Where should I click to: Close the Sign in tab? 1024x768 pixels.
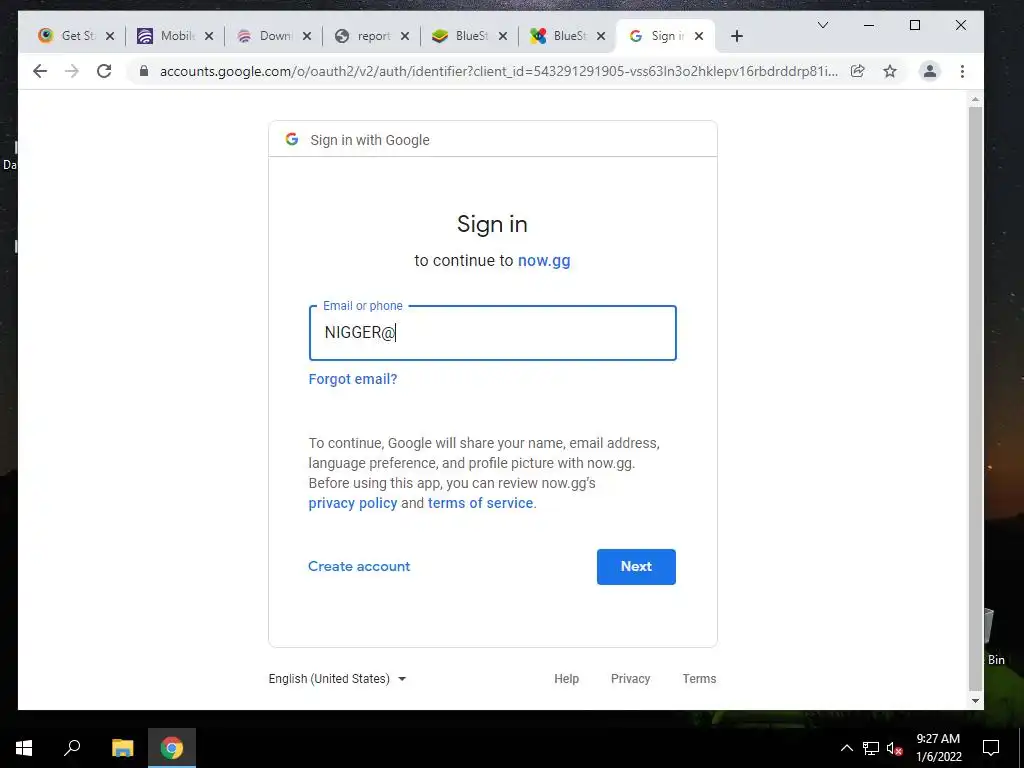[x=699, y=36]
